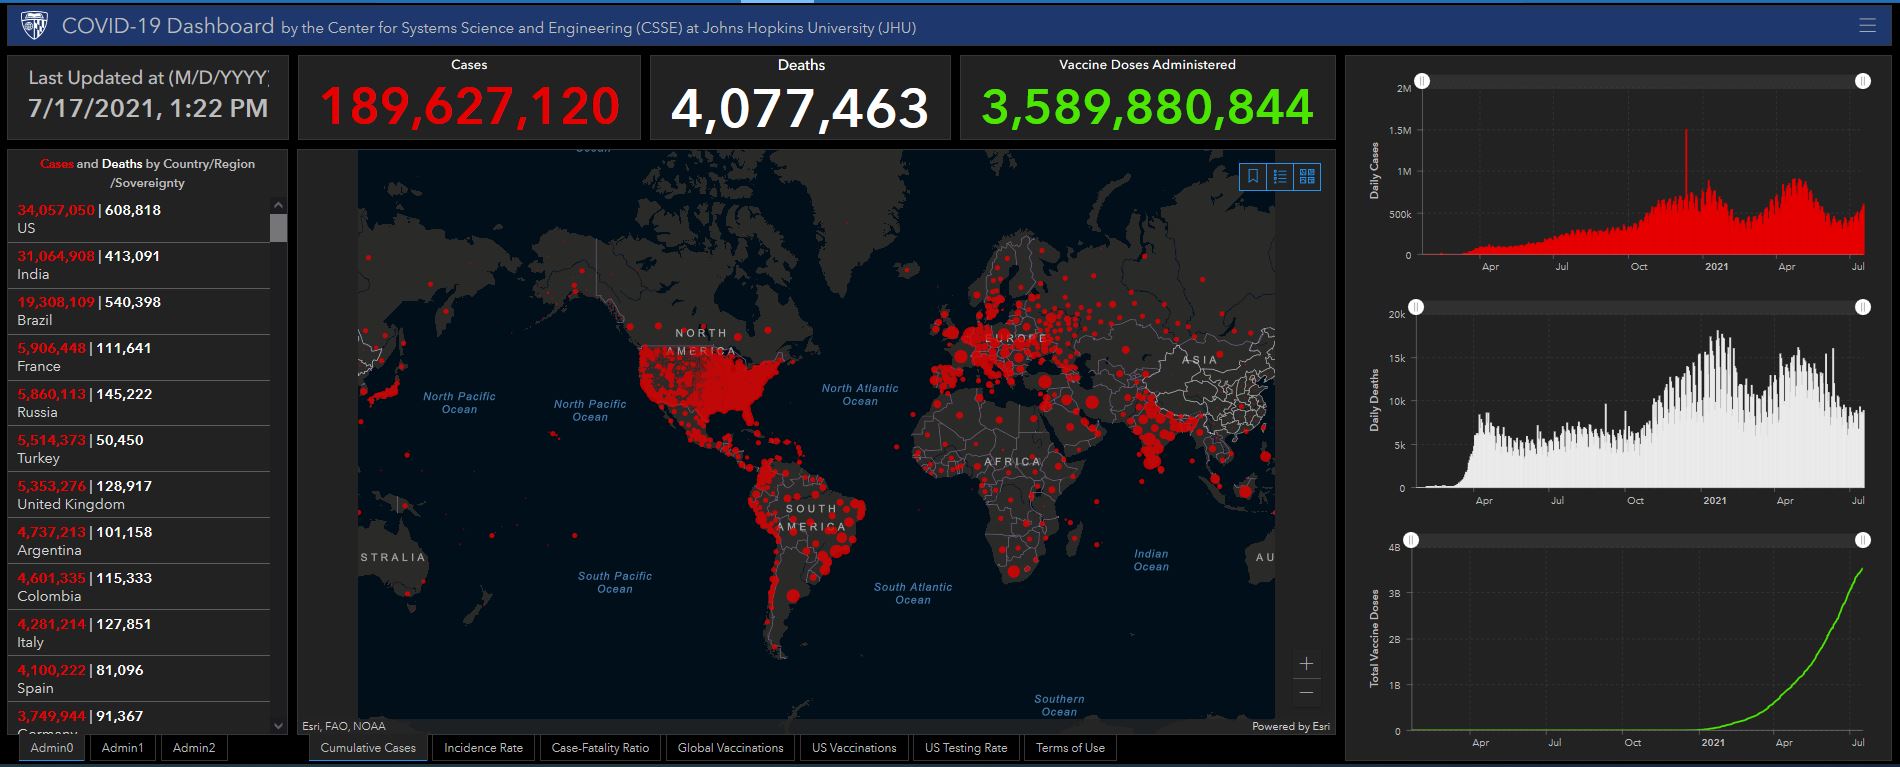1900x767 pixels.
Task: Switch to the Admin1 tab
Action: tap(122, 748)
